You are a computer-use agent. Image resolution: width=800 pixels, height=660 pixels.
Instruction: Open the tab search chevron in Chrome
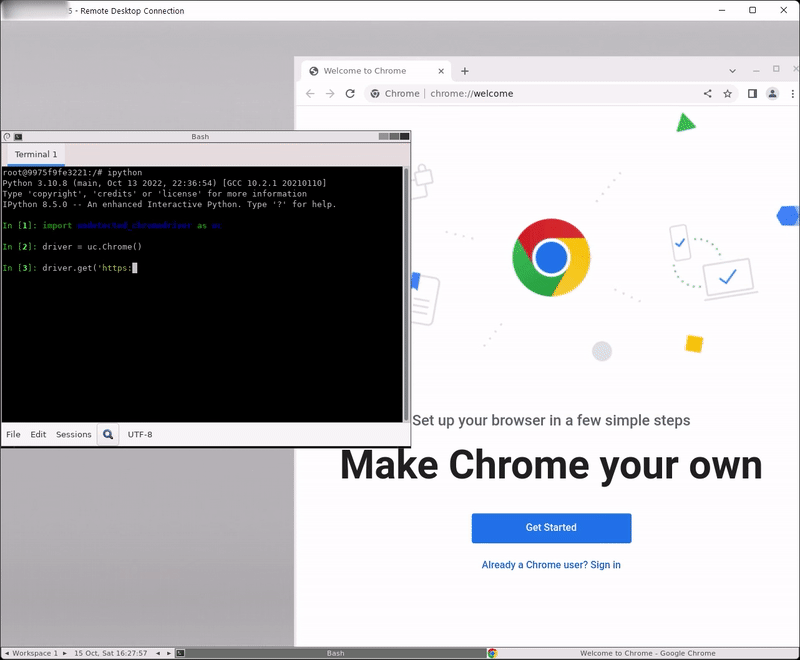tap(732, 71)
